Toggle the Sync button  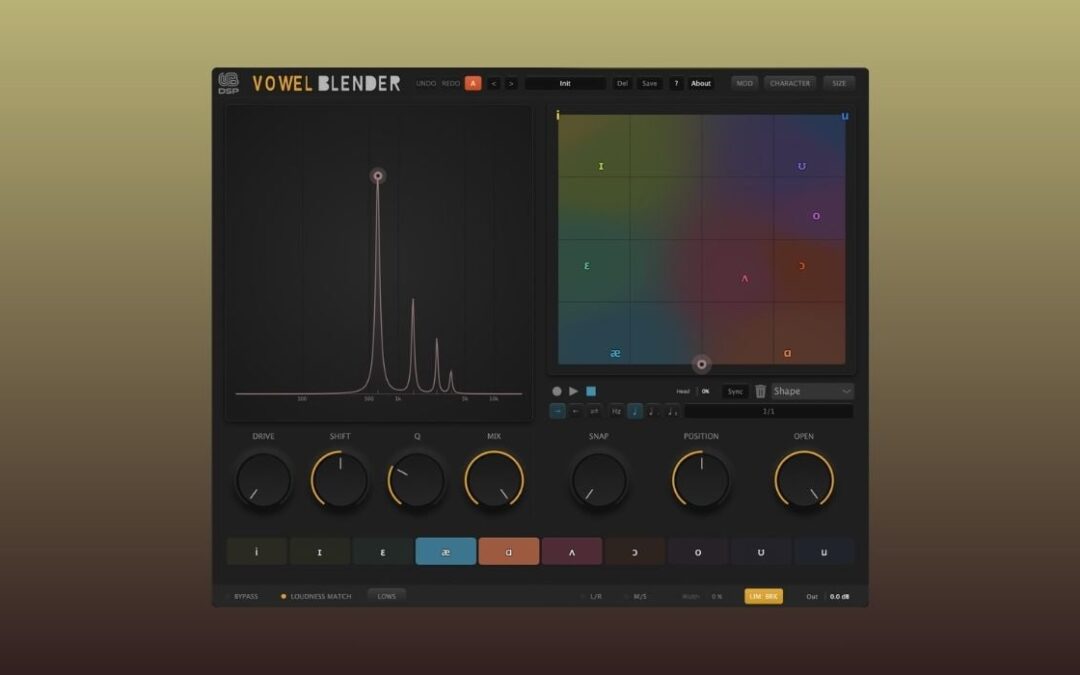pyautogui.click(x=735, y=391)
